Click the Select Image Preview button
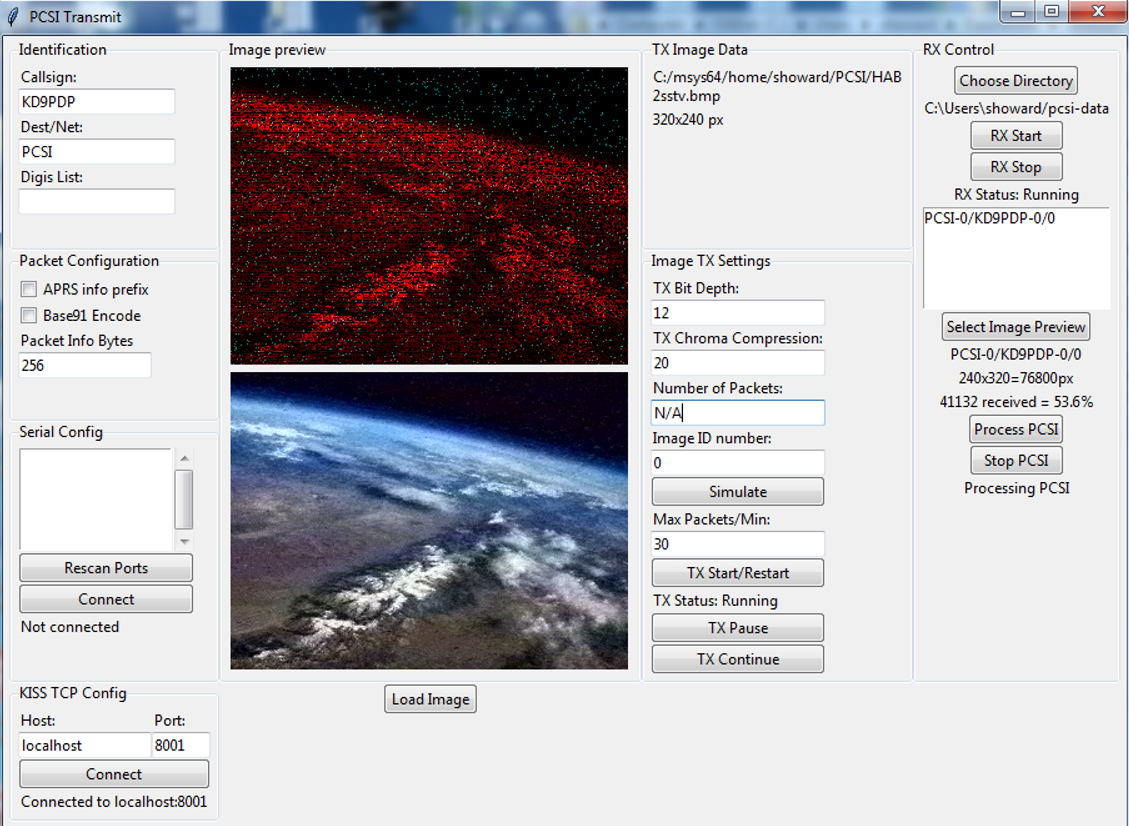1129x826 pixels. 1016,327
